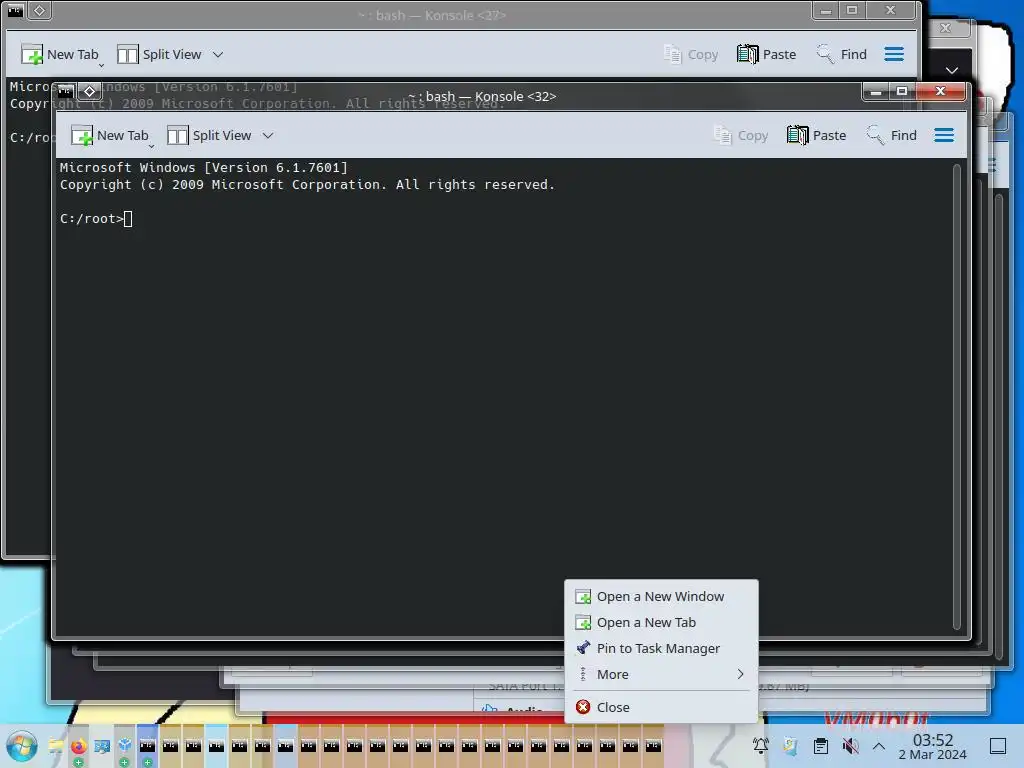
Task: Open hamburger menu in Konsole <32>
Action: point(944,135)
